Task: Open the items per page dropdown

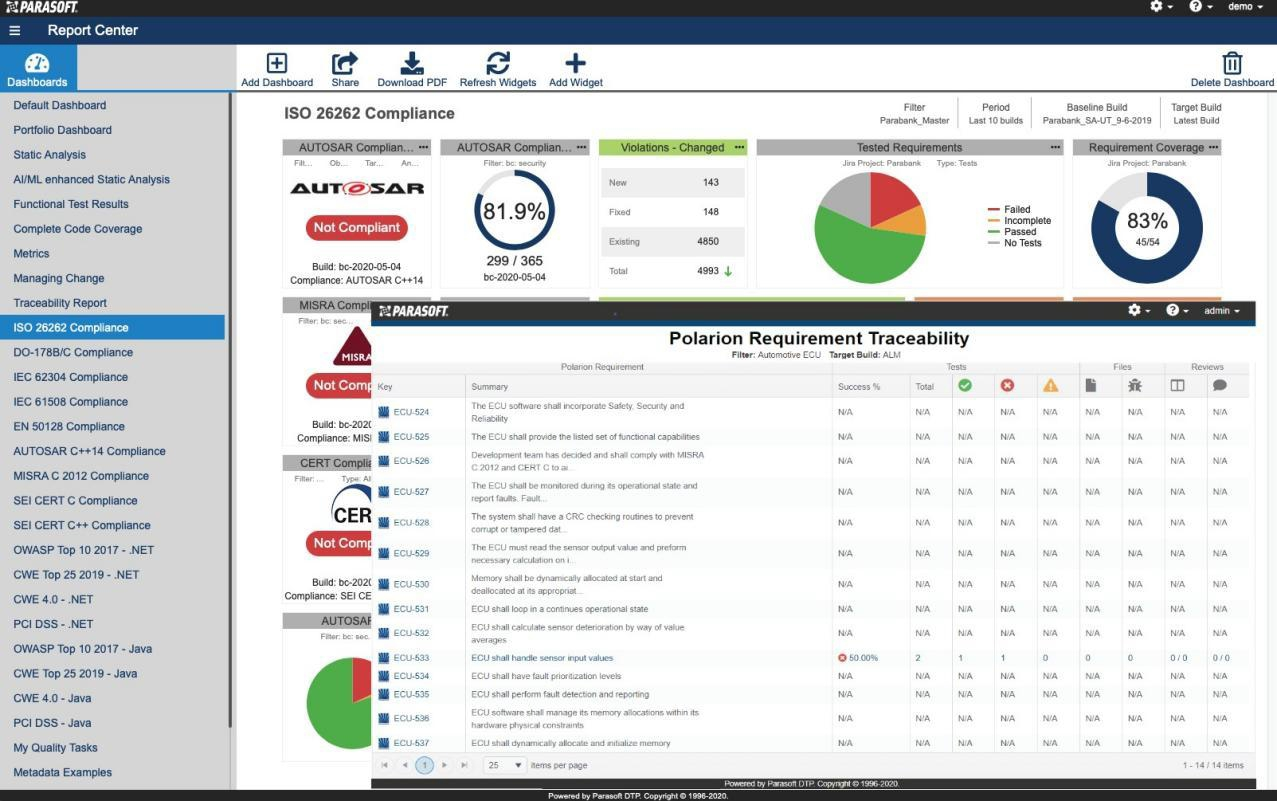Action: click(505, 765)
